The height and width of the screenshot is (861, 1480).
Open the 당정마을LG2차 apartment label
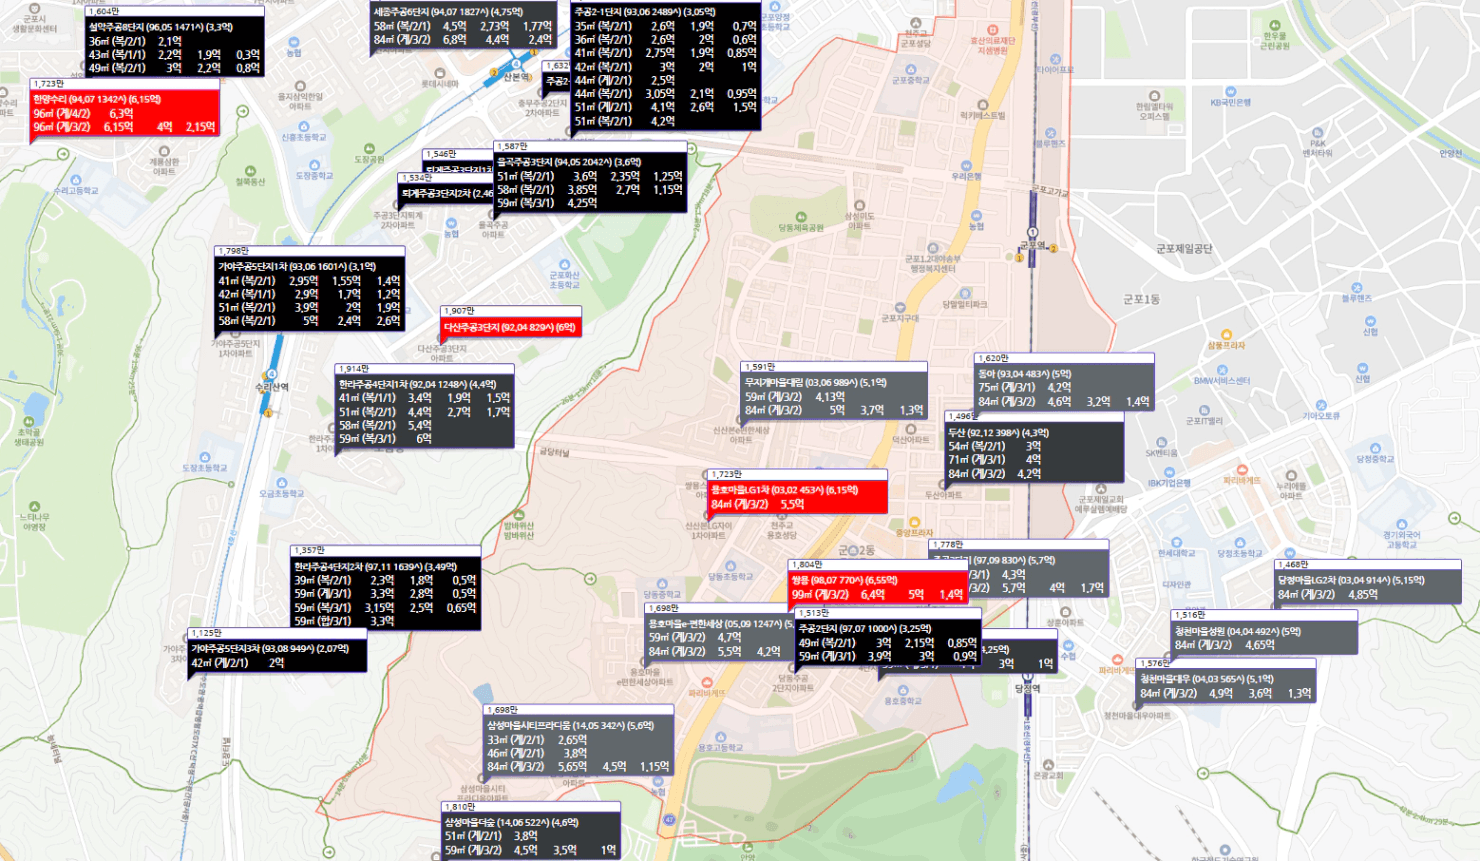tap(1367, 587)
